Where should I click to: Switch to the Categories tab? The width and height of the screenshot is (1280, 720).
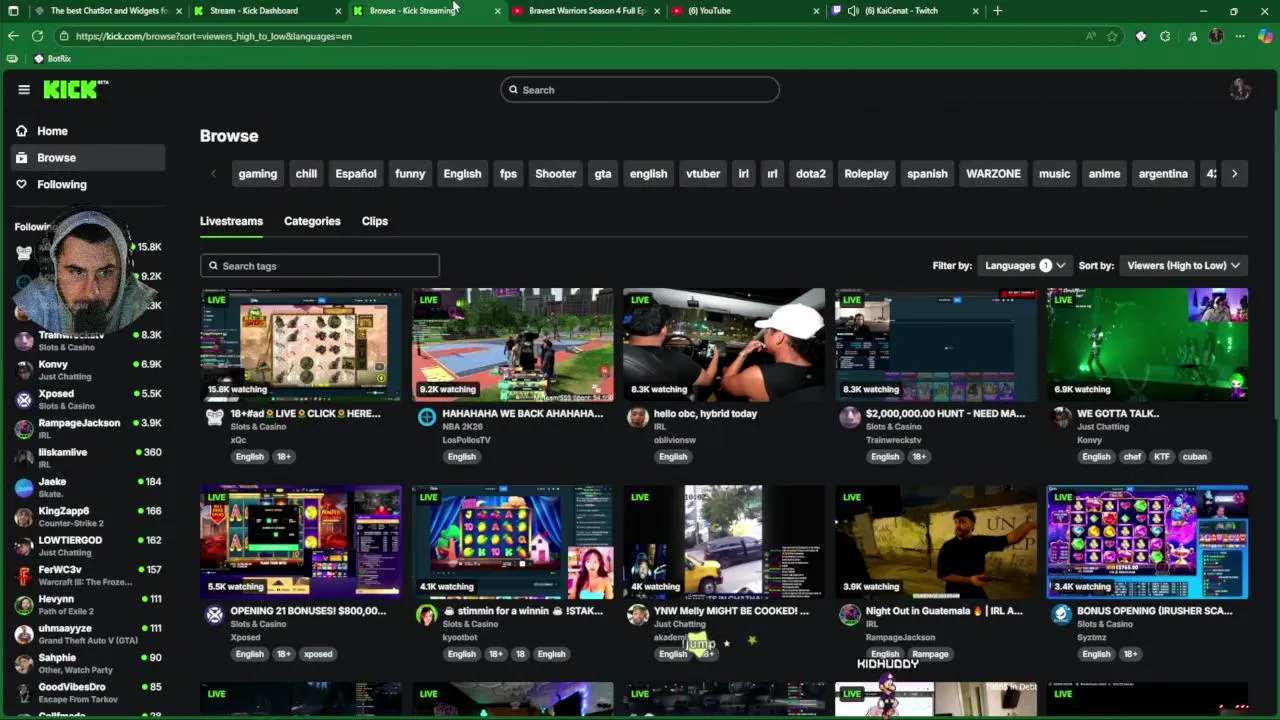tap(312, 221)
